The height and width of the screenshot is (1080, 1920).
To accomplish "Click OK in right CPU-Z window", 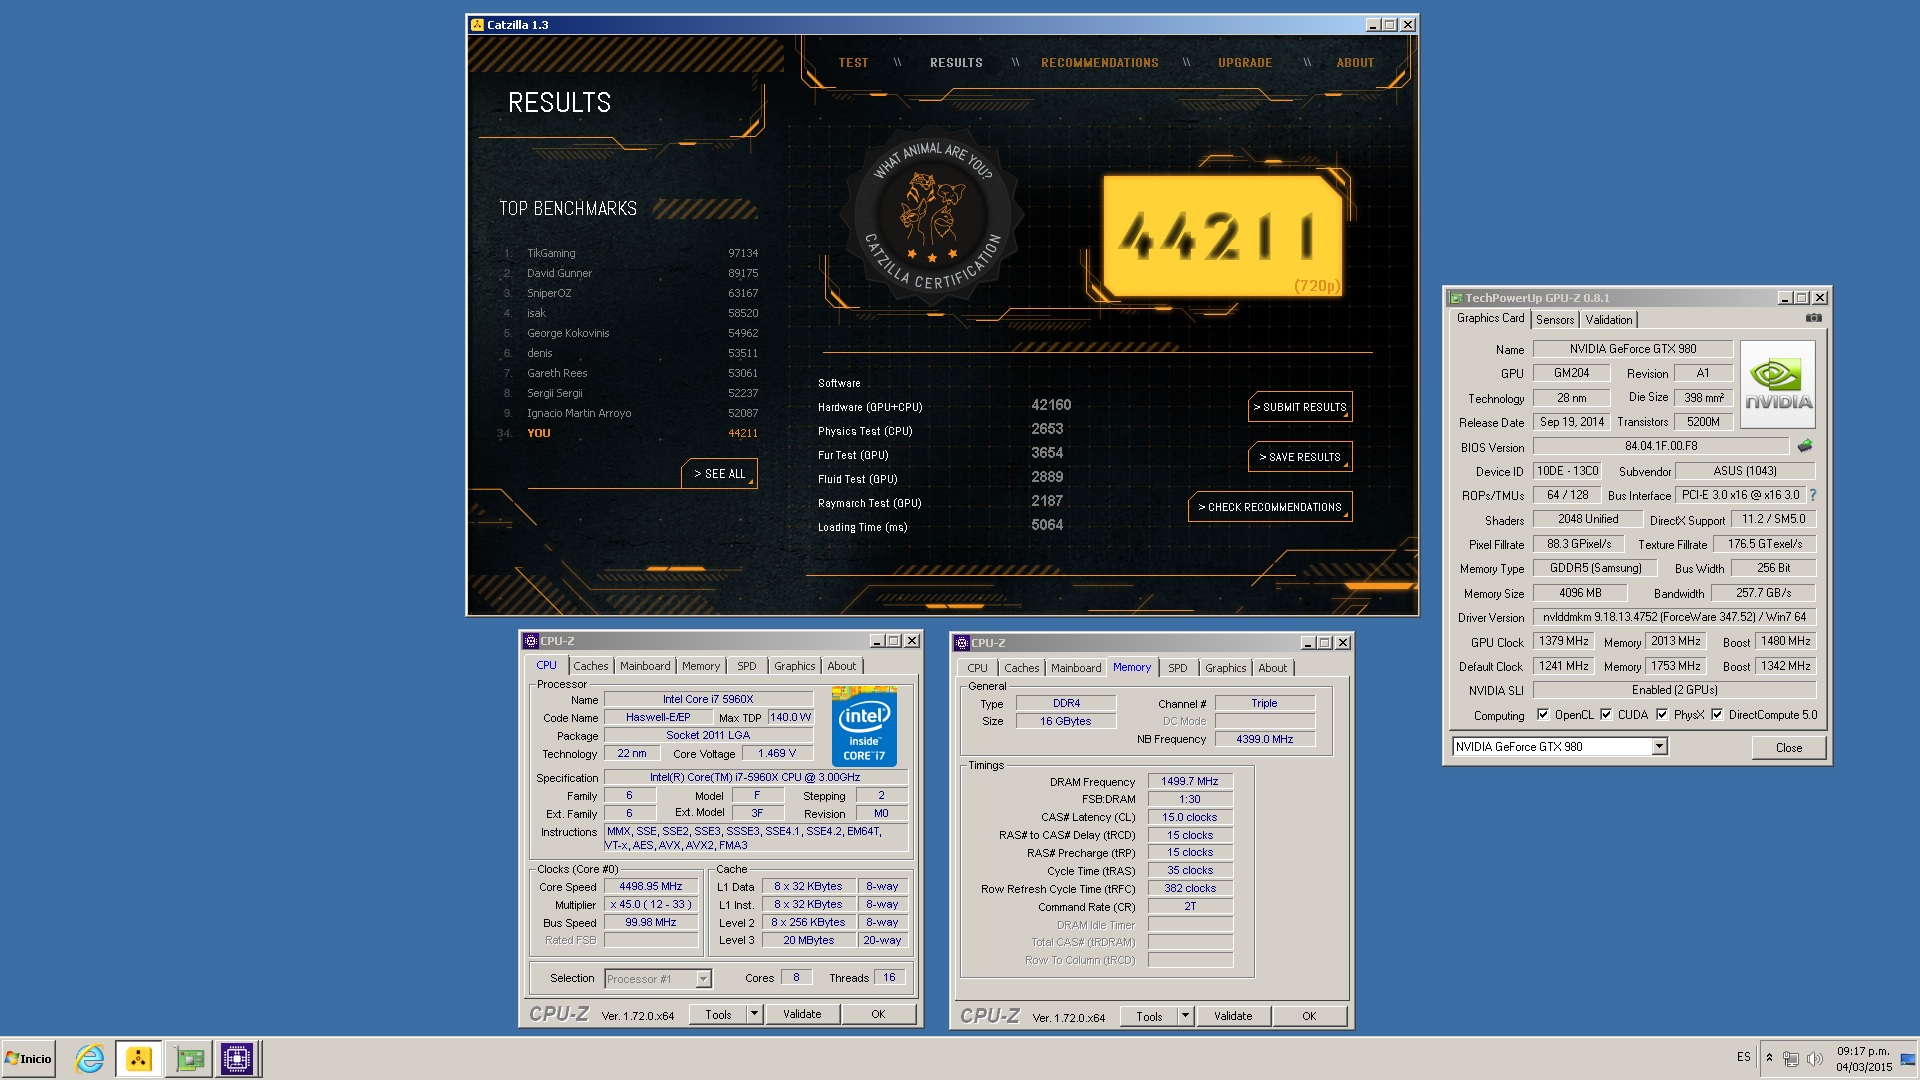I will point(1309,1016).
